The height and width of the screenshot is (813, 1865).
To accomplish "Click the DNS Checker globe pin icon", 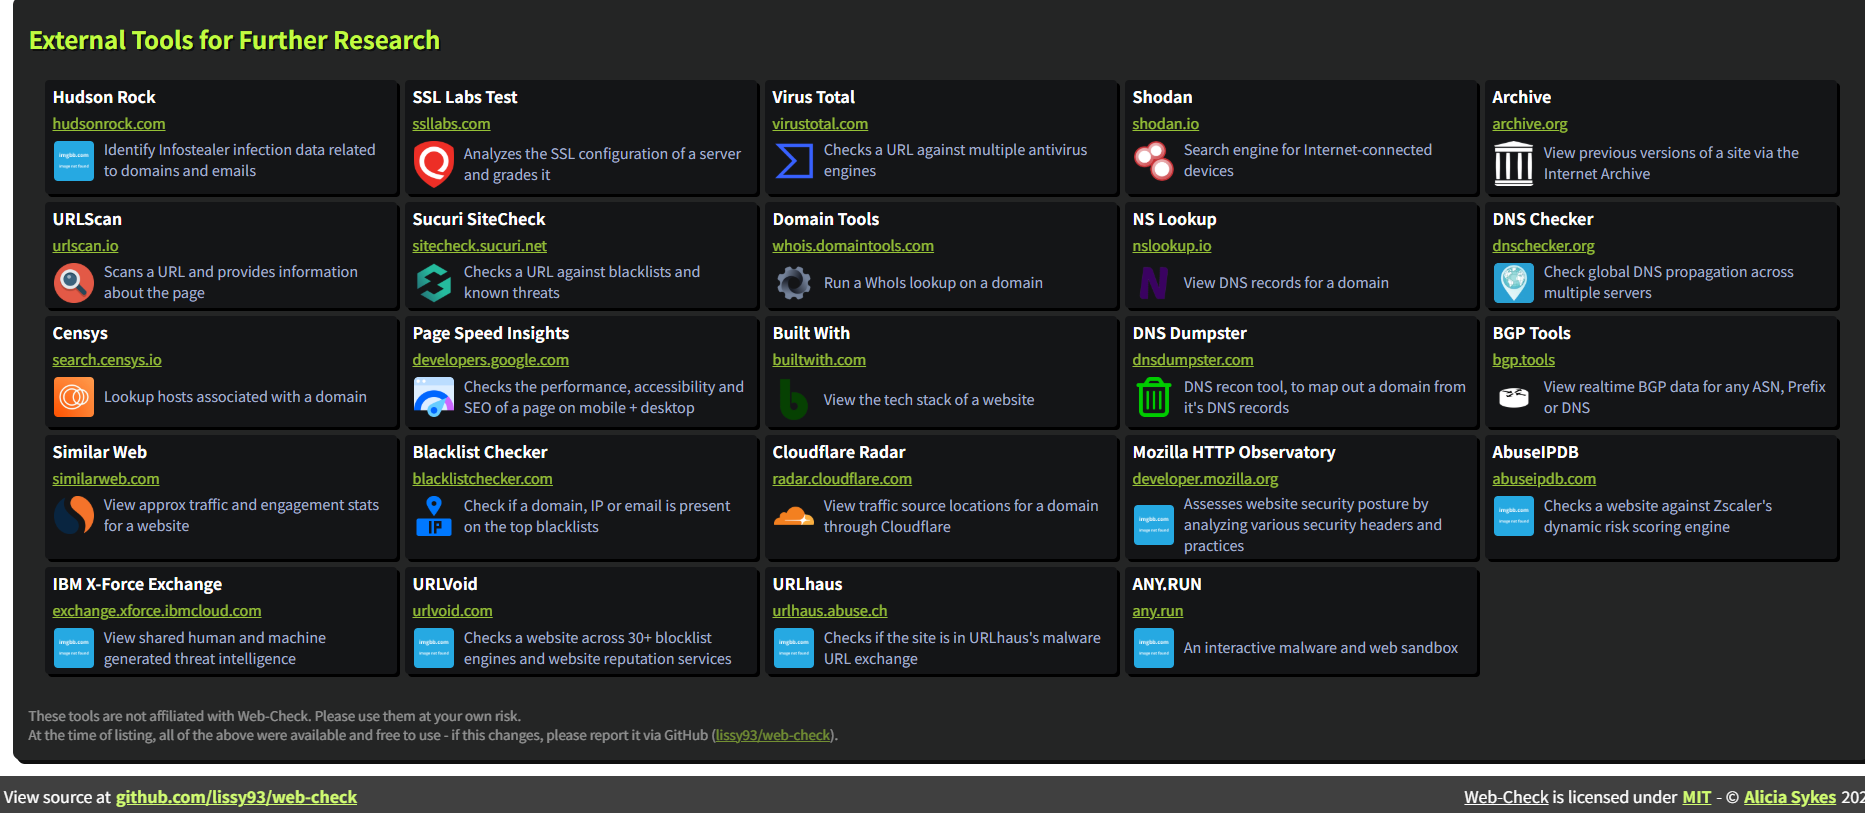I will point(1514,283).
